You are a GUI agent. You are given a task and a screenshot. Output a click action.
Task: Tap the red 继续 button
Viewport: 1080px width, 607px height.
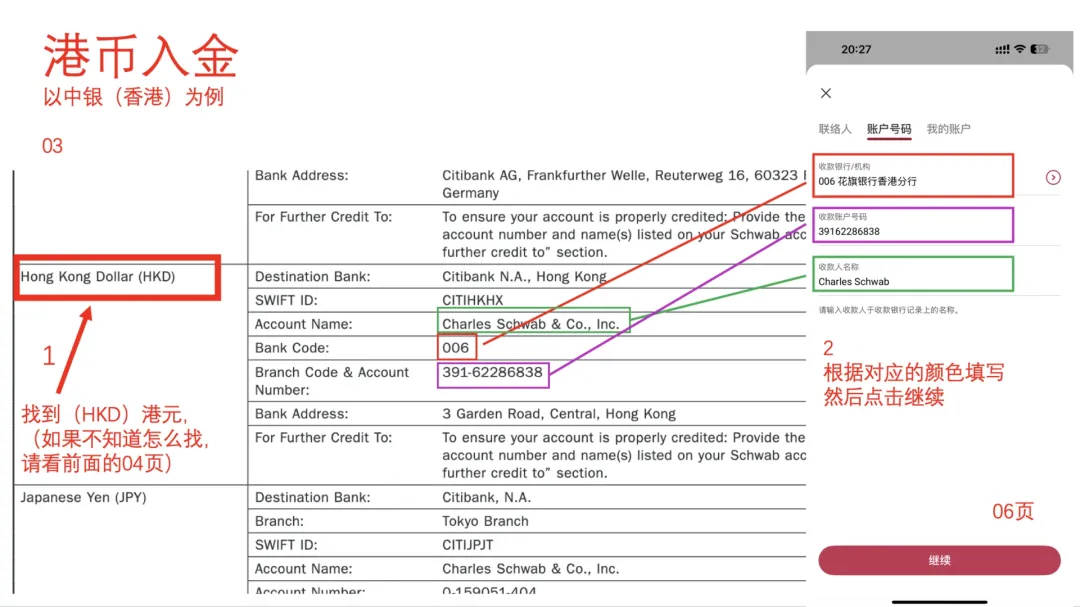point(939,560)
